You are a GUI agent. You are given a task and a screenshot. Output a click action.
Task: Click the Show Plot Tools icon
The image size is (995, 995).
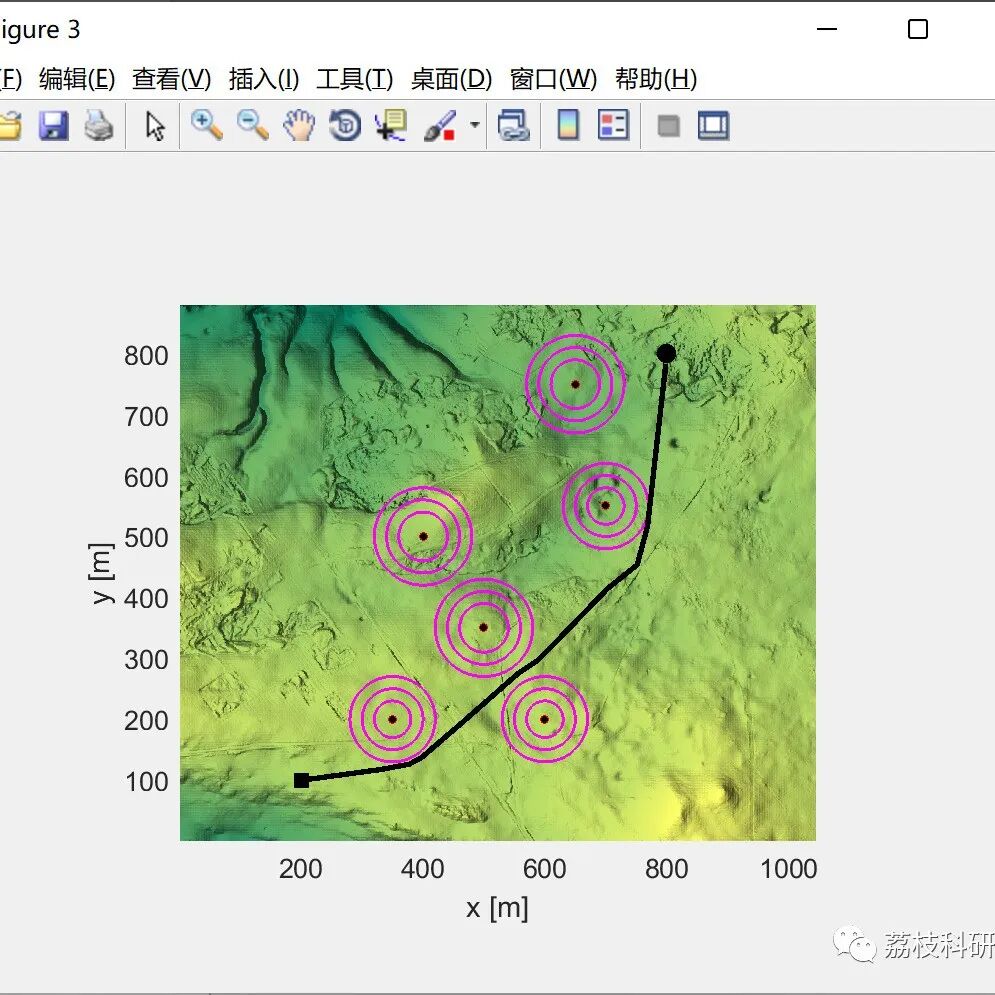713,125
